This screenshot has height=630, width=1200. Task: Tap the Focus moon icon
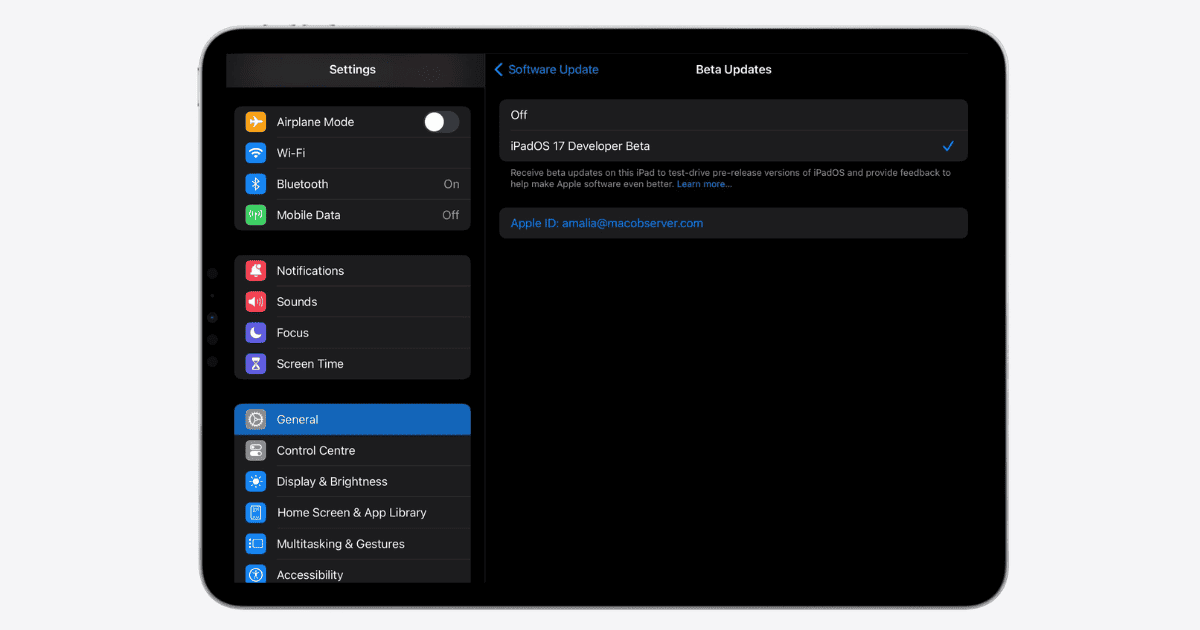coord(256,333)
